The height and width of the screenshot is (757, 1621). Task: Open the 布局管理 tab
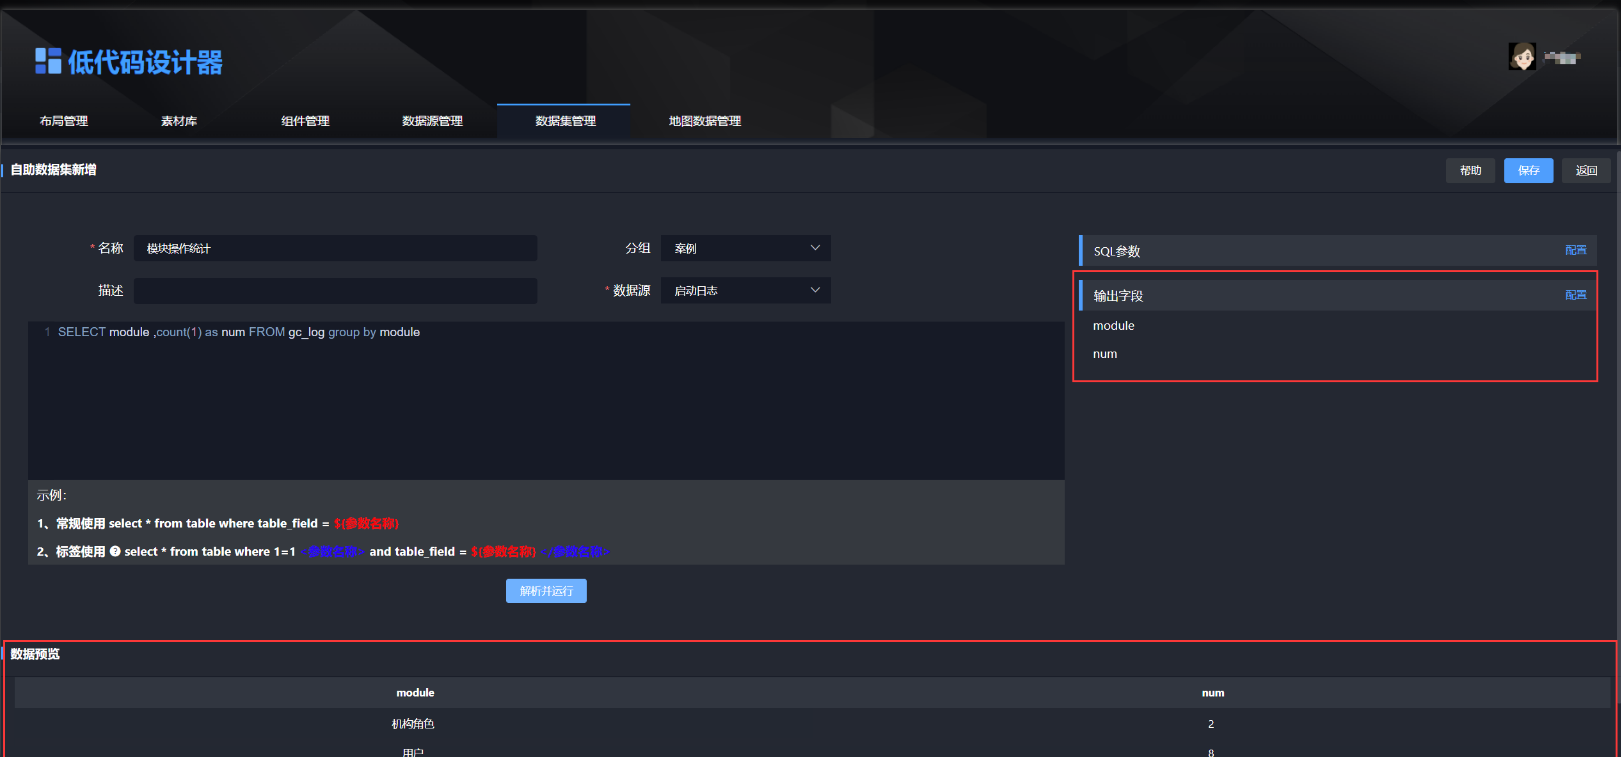point(64,121)
